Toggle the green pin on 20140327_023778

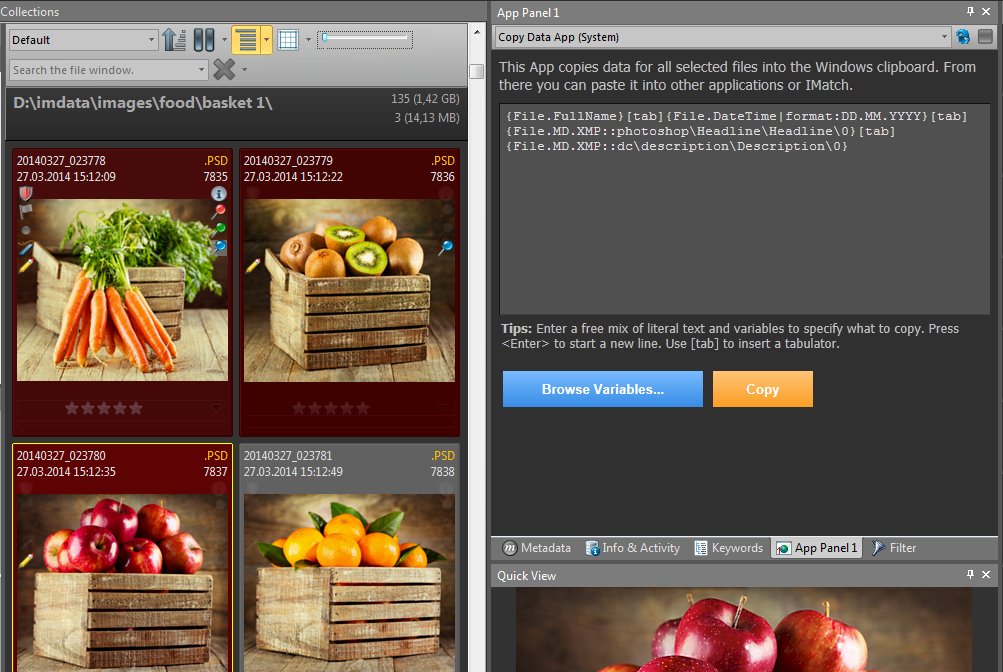[219, 228]
